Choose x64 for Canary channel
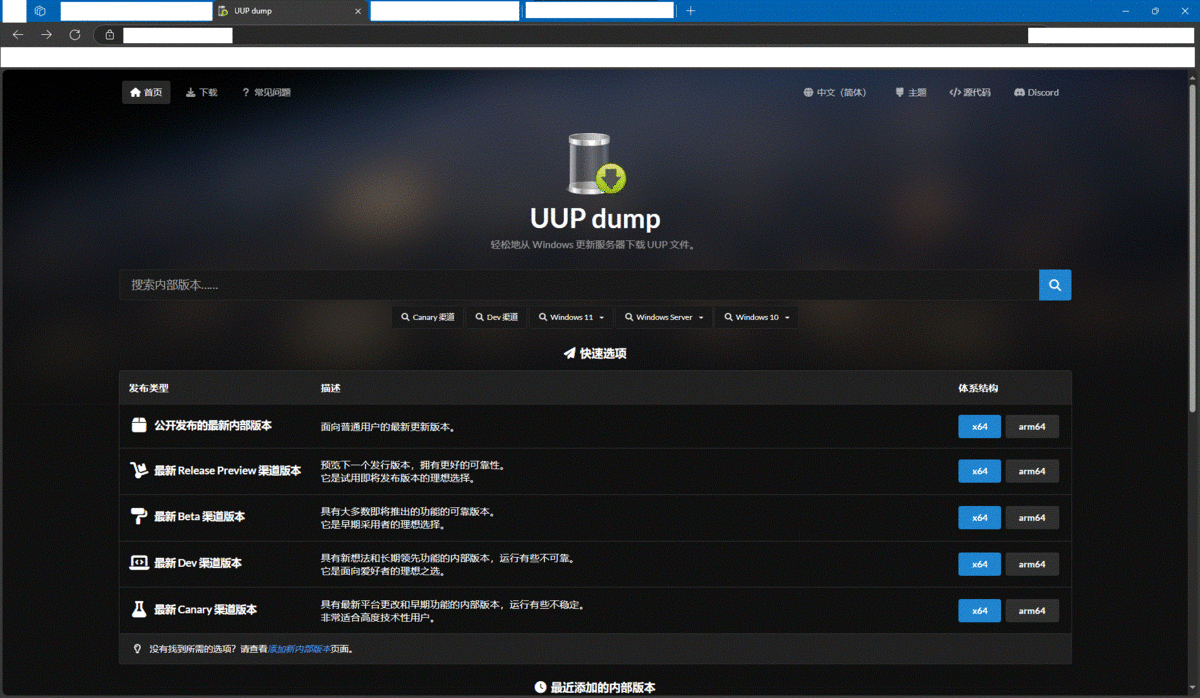Image resolution: width=1200 pixels, height=698 pixels. tap(979, 610)
